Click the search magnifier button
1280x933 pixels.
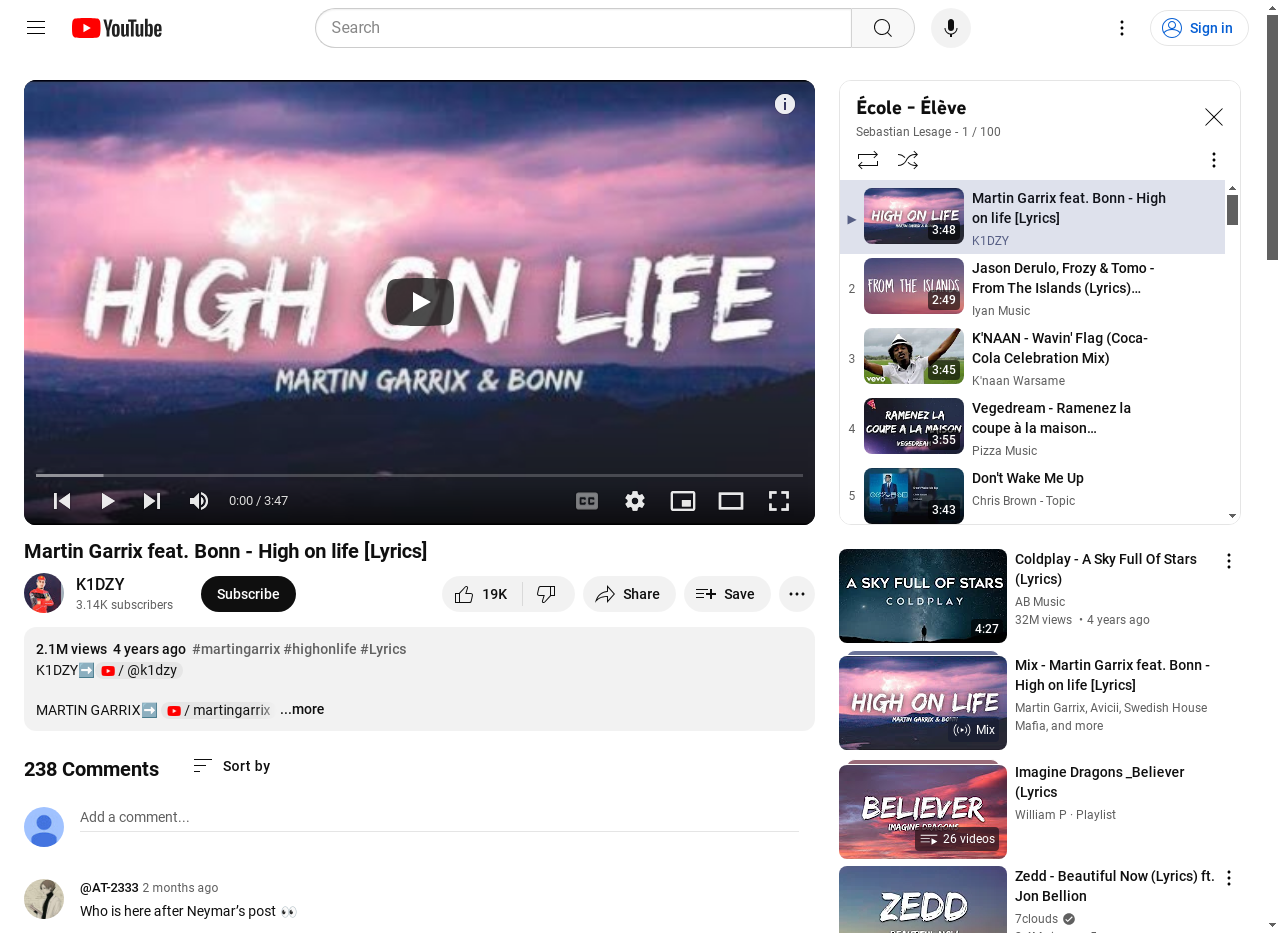coord(882,28)
